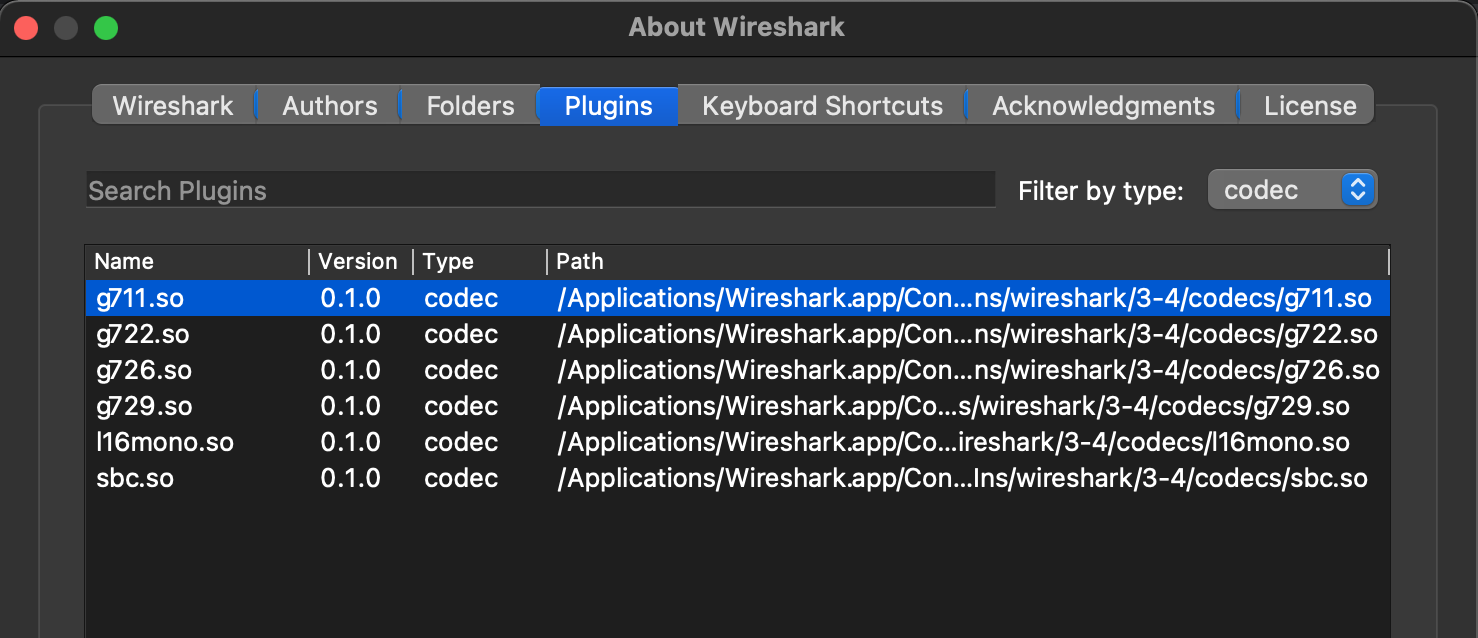Switch to the Wireshark tab
Image resolution: width=1478 pixels, height=638 pixels.
[173, 106]
